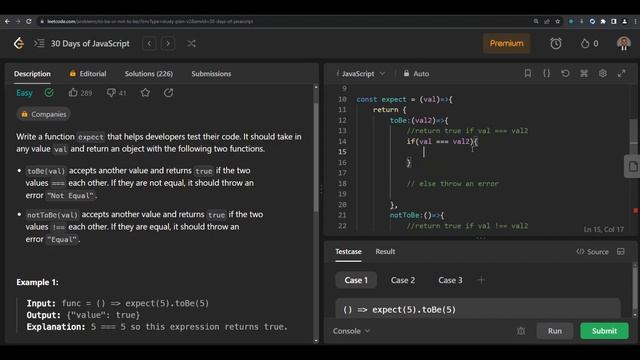Toggle Auto complete lock setting
Screen dimensions: 640x360
tap(416, 73)
